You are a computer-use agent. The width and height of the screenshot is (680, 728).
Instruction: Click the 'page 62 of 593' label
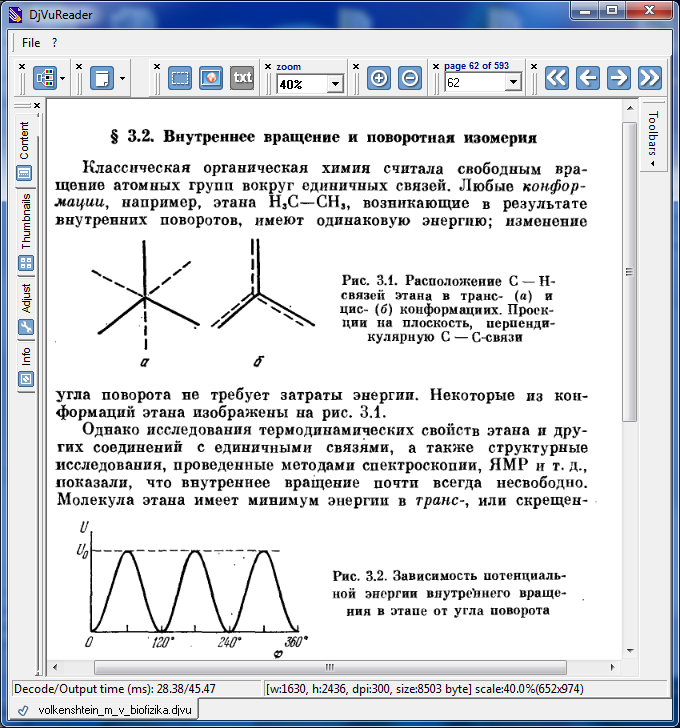coord(476,66)
